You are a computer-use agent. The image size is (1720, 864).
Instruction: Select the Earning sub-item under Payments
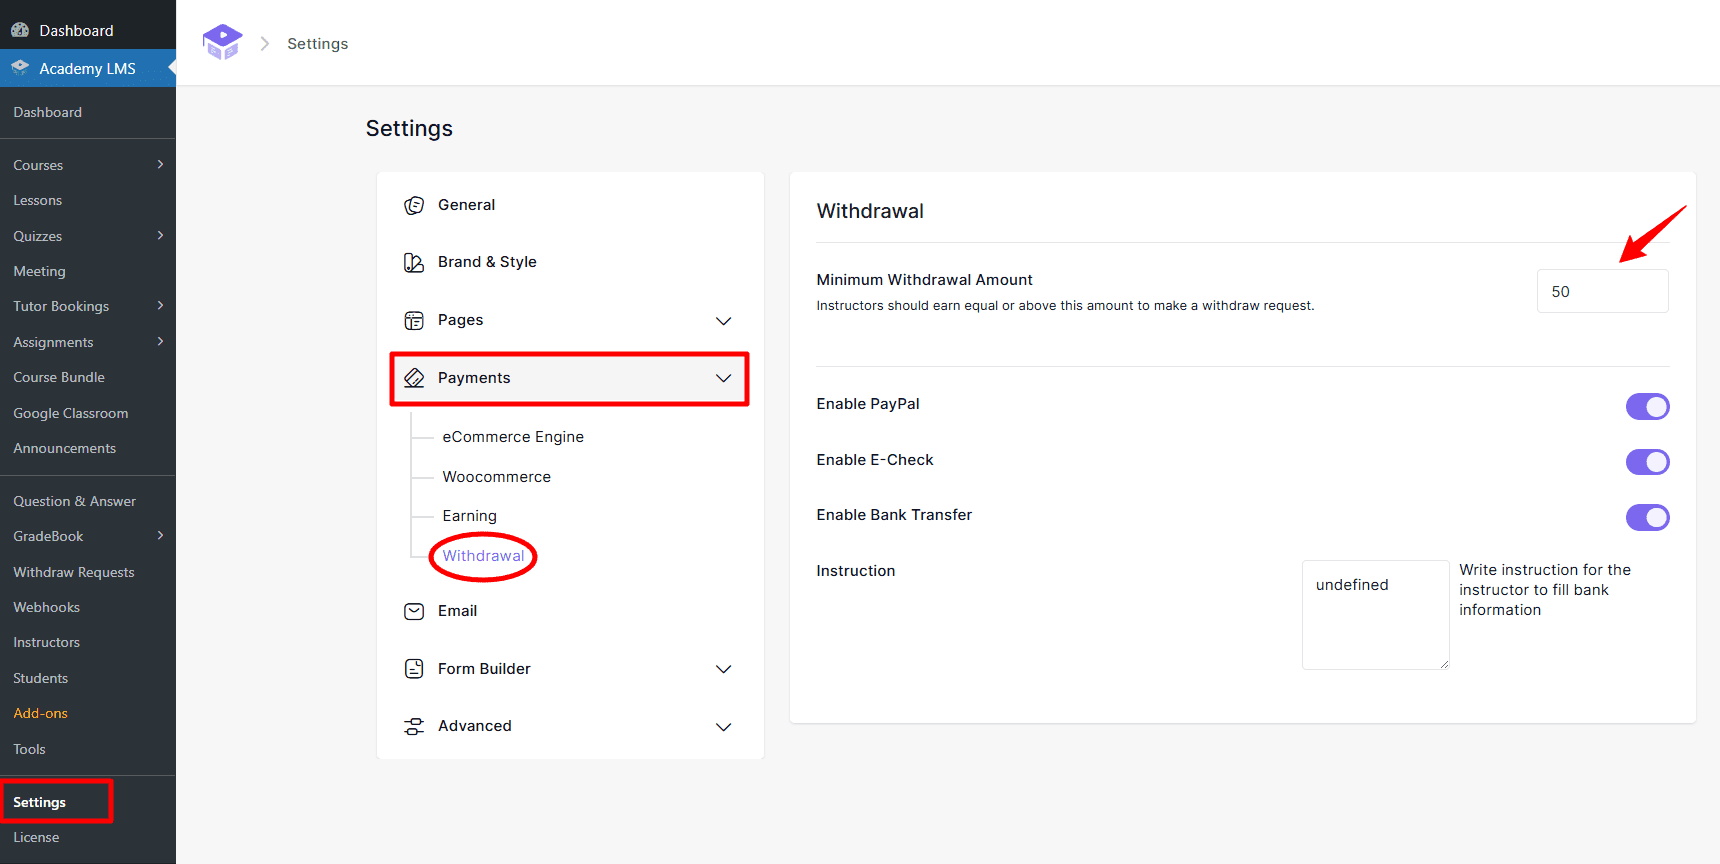point(469,516)
